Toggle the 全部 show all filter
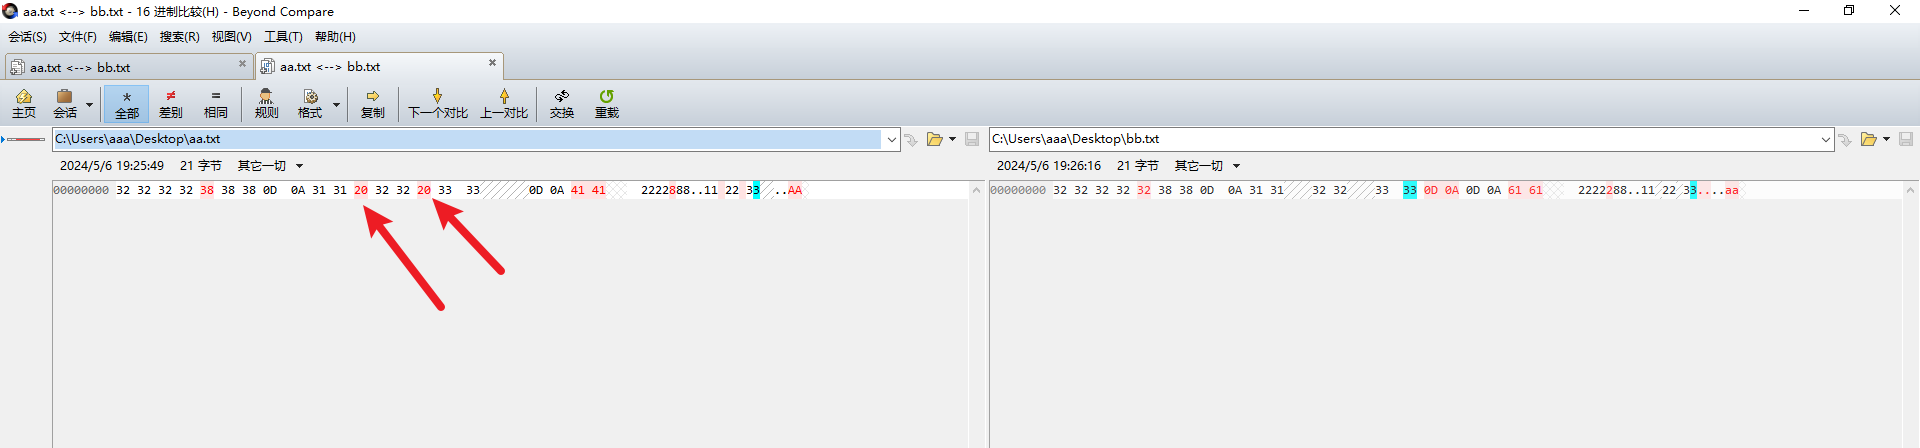 127,104
